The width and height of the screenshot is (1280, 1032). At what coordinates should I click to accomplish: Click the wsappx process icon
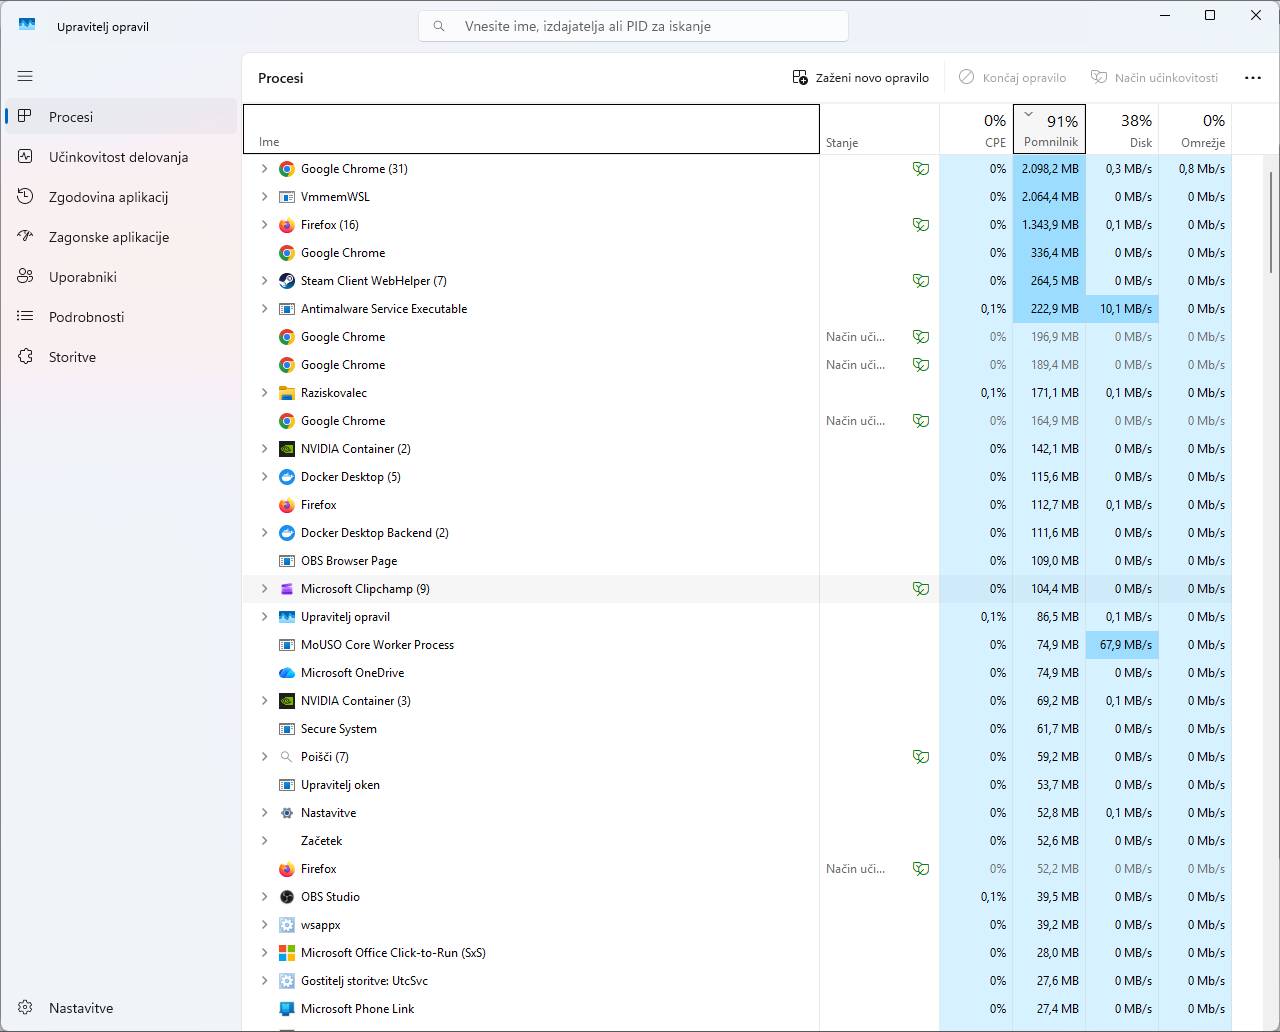point(287,925)
